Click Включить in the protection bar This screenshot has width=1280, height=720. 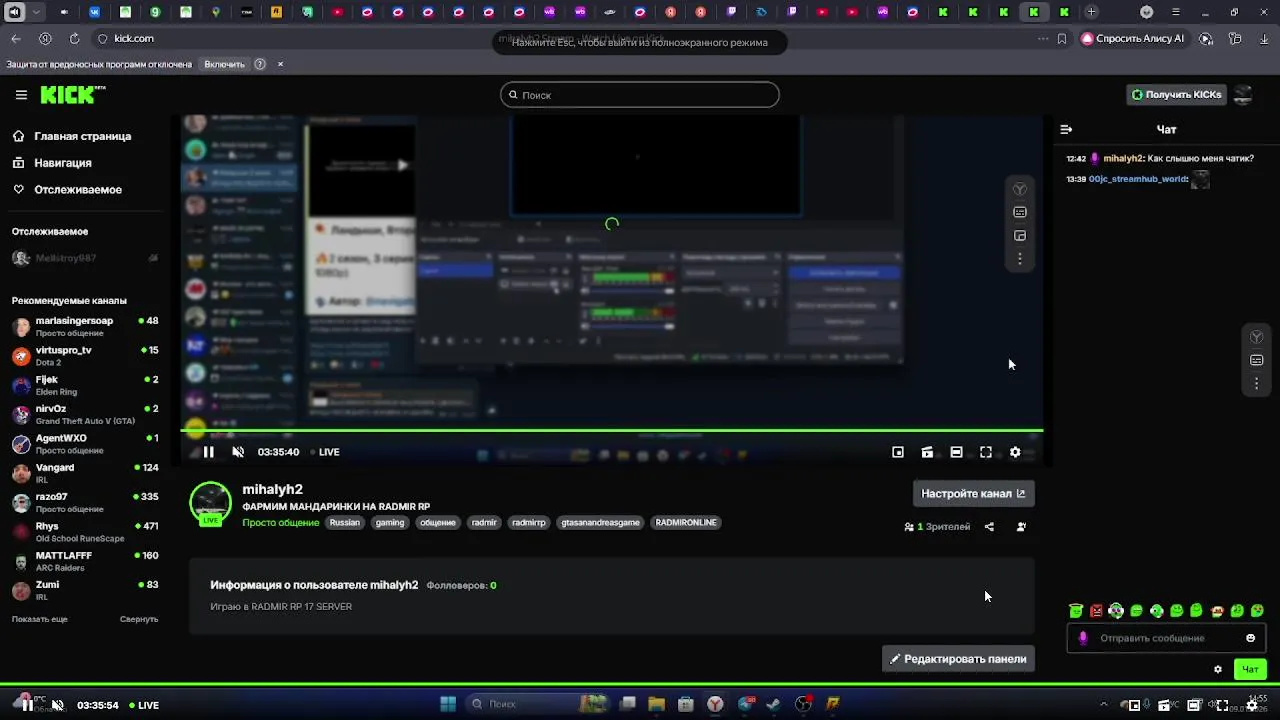[224, 64]
